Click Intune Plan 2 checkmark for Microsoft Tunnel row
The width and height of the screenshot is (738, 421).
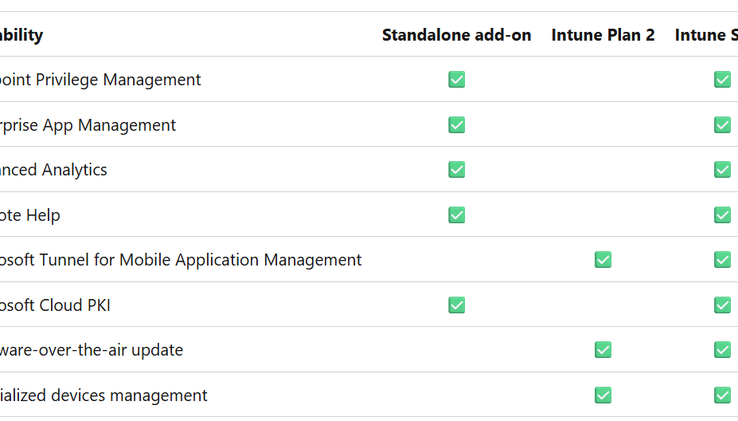click(x=603, y=260)
